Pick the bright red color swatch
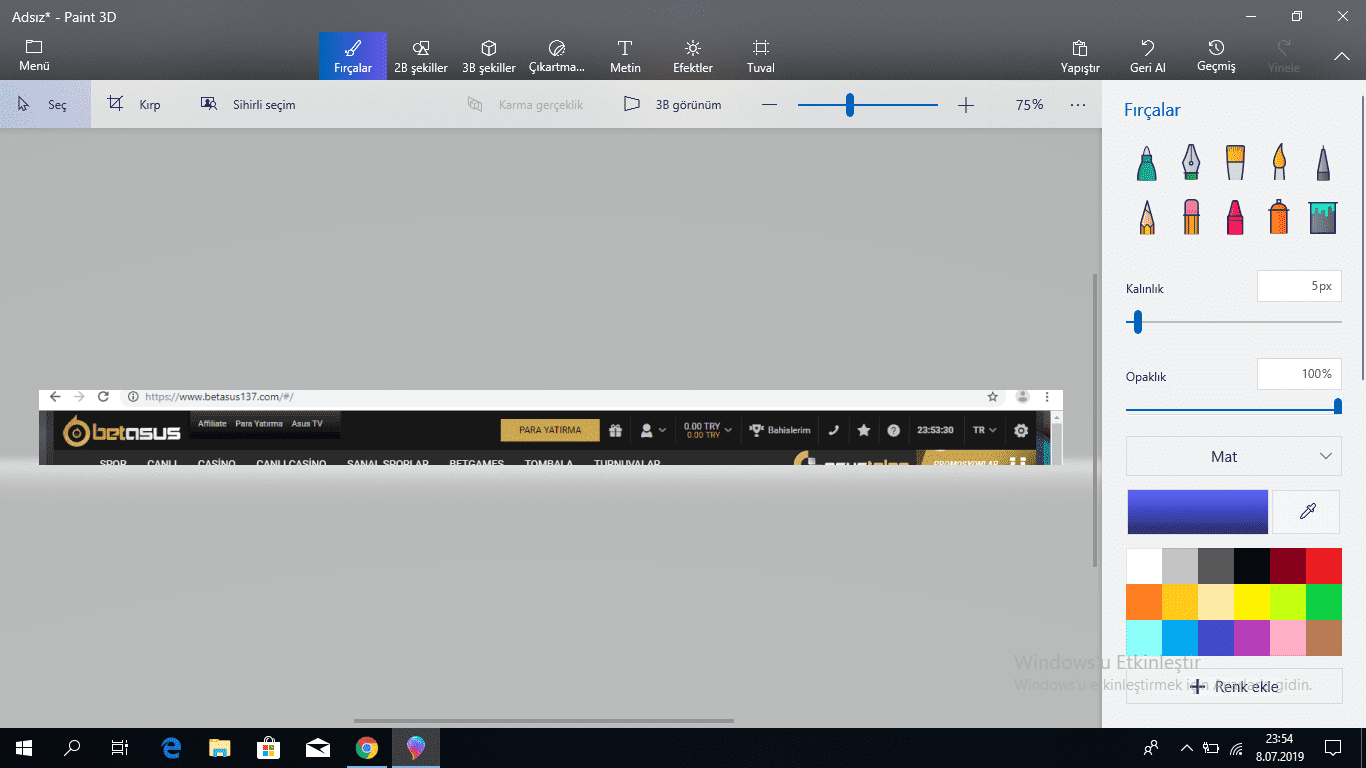Image resolution: width=1366 pixels, height=768 pixels. [x=1324, y=566]
